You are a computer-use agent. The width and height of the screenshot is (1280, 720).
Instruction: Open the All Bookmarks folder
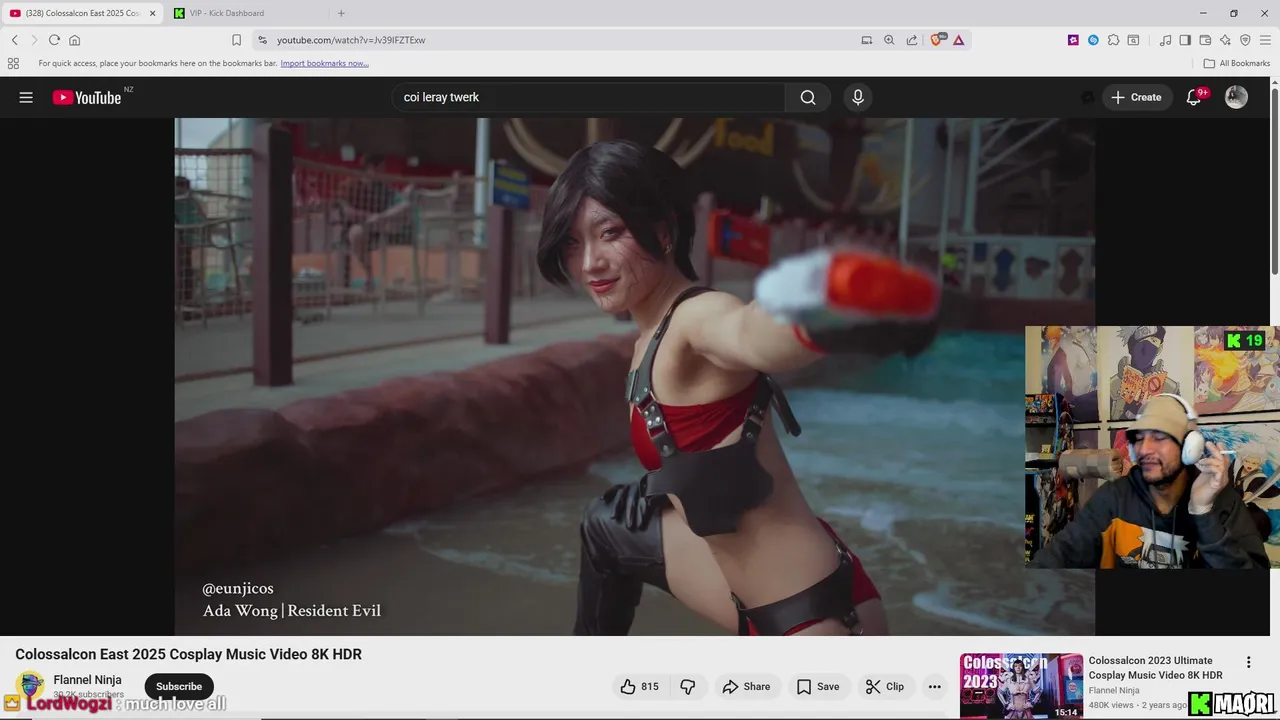click(x=1237, y=63)
